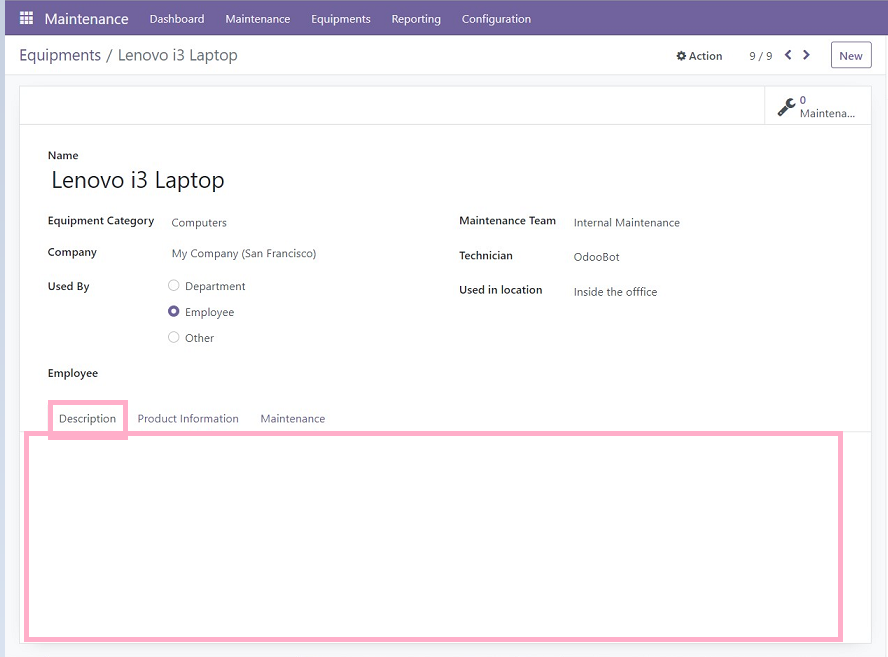Go to next equipment record arrow

tap(807, 55)
